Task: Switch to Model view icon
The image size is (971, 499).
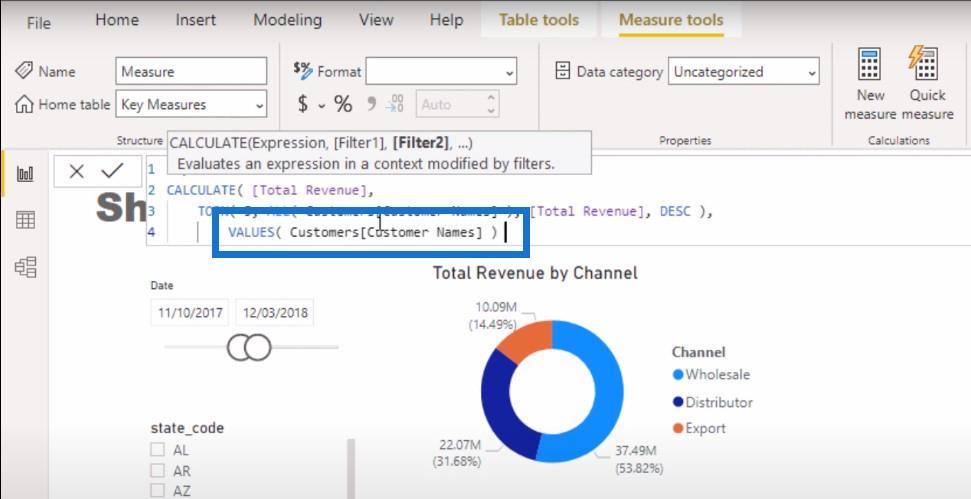Action: click(25, 267)
